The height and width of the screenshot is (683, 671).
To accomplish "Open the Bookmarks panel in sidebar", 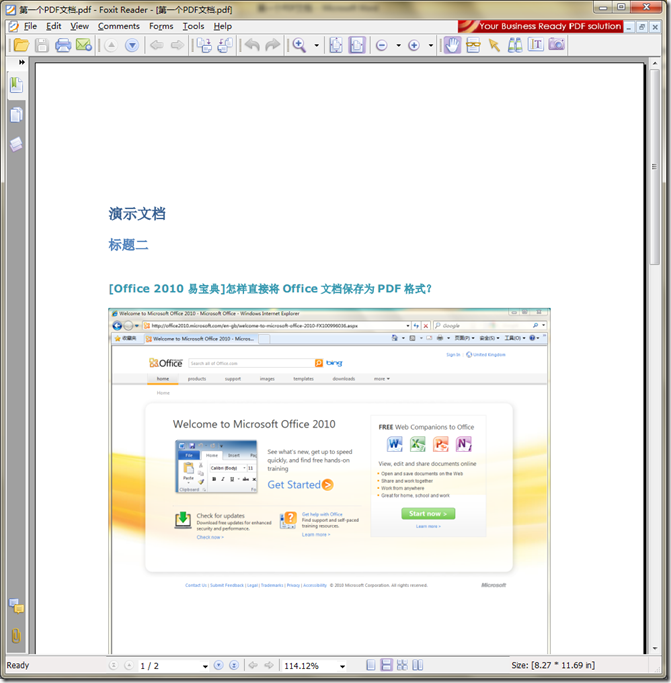I will click(x=17, y=85).
